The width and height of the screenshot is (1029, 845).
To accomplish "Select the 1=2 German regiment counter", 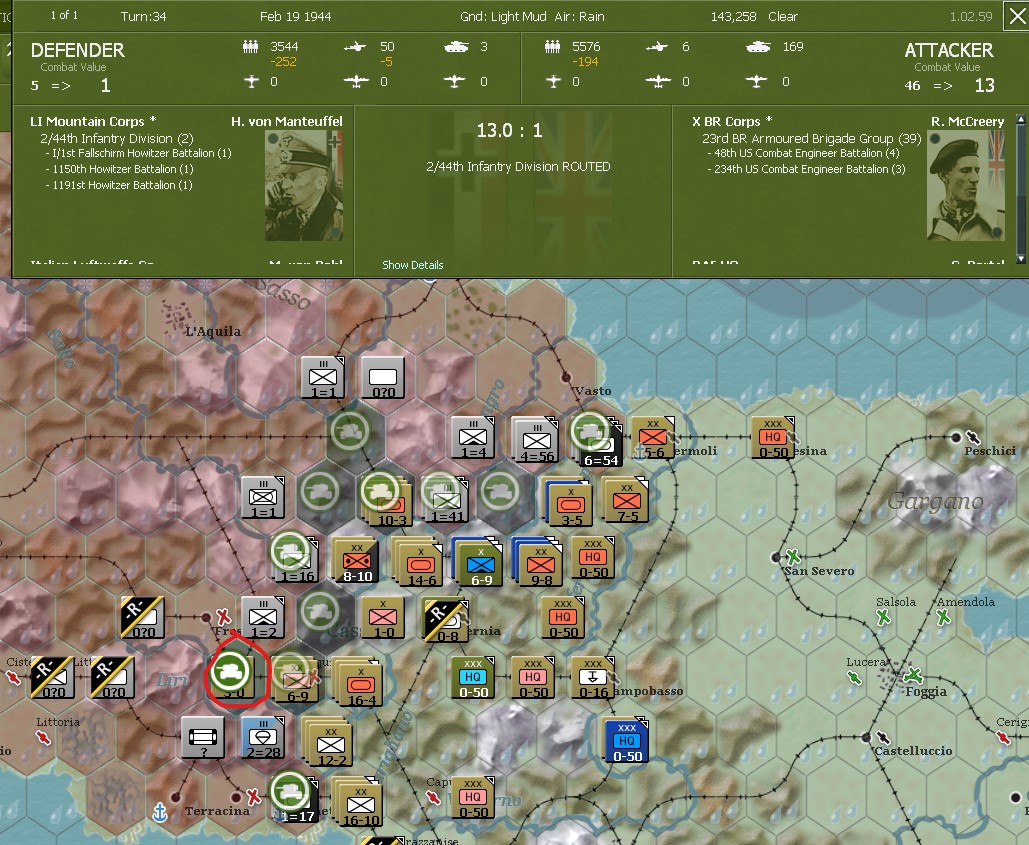I will pyautogui.click(x=262, y=617).
